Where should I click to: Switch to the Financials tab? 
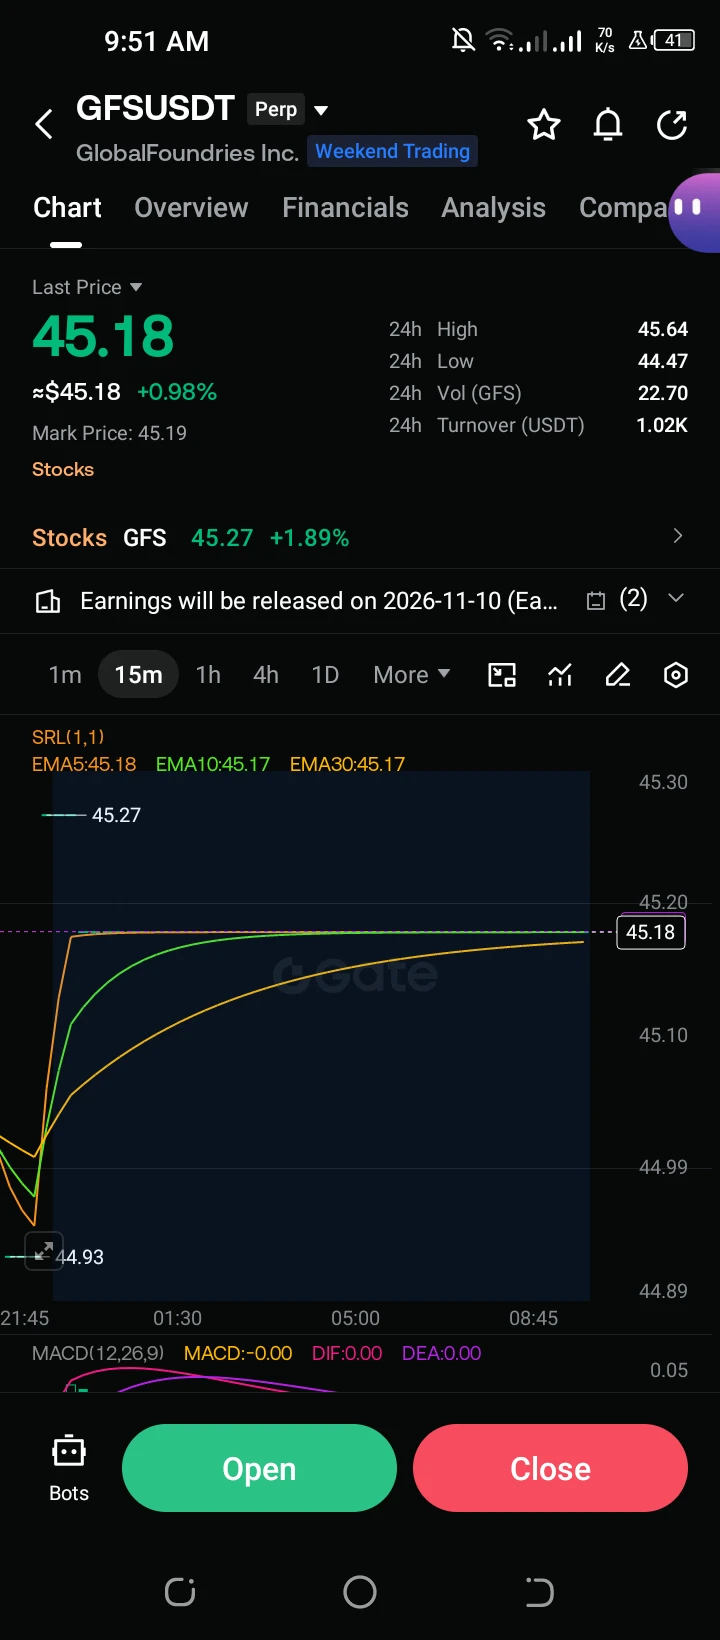point(345,208)
